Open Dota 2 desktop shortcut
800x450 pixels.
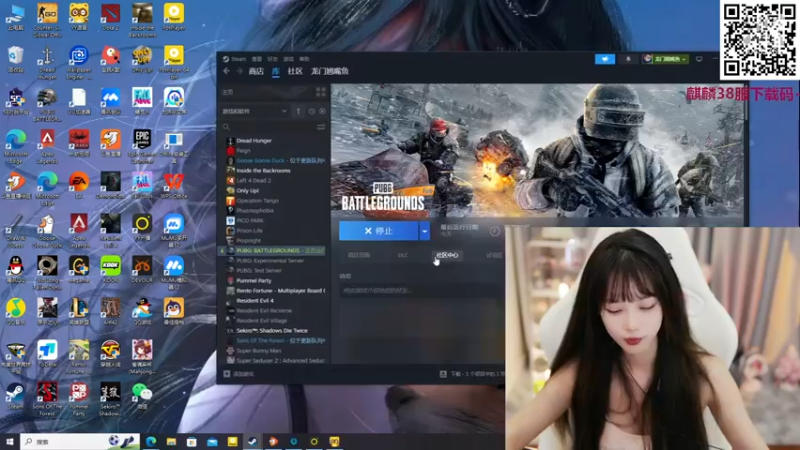pos(110,17)
